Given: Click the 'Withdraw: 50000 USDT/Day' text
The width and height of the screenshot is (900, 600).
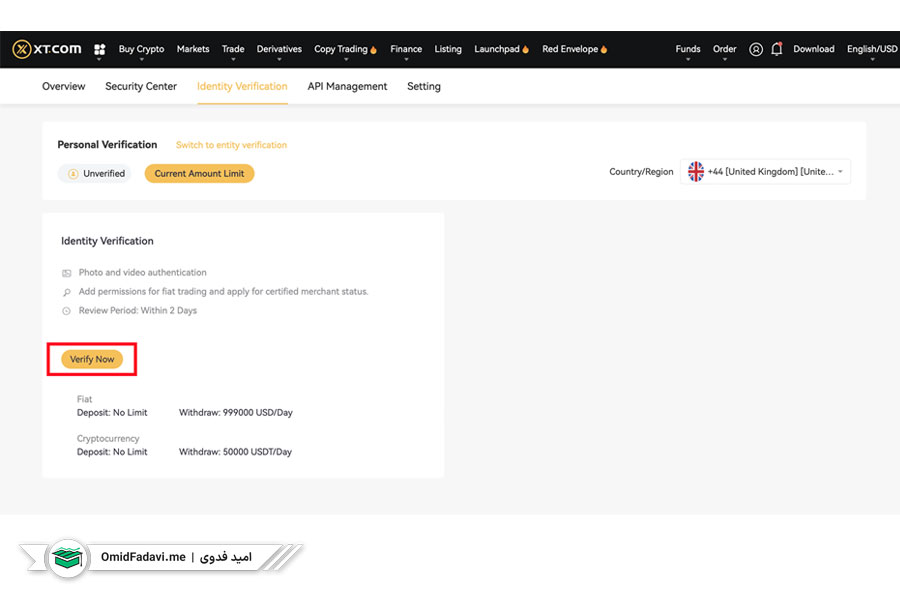Looking at the screenshot, I should [x=235, y=452].
